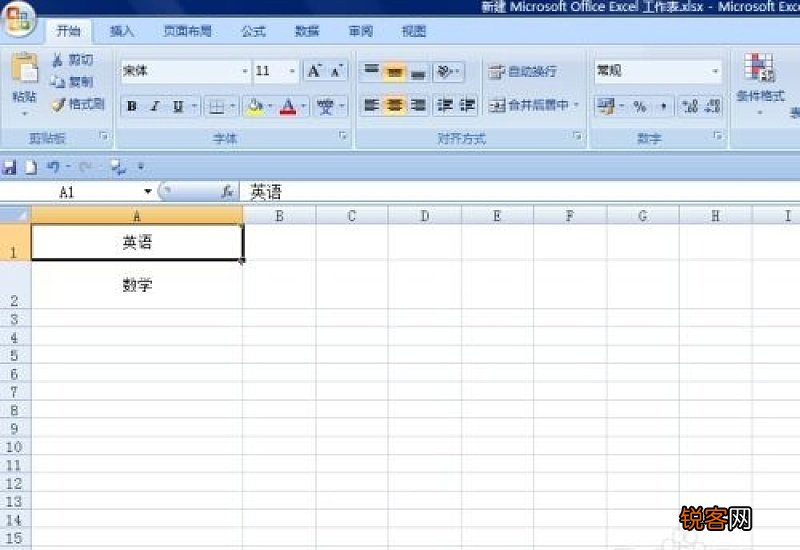Switch to the 公式 (Formulas) tab

coord(253,32)
